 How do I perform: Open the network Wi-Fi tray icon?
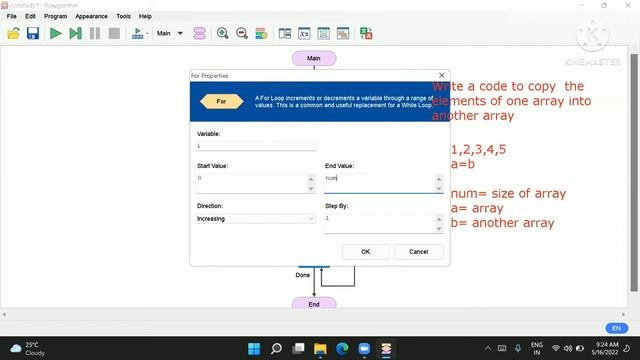click(556, 349)
